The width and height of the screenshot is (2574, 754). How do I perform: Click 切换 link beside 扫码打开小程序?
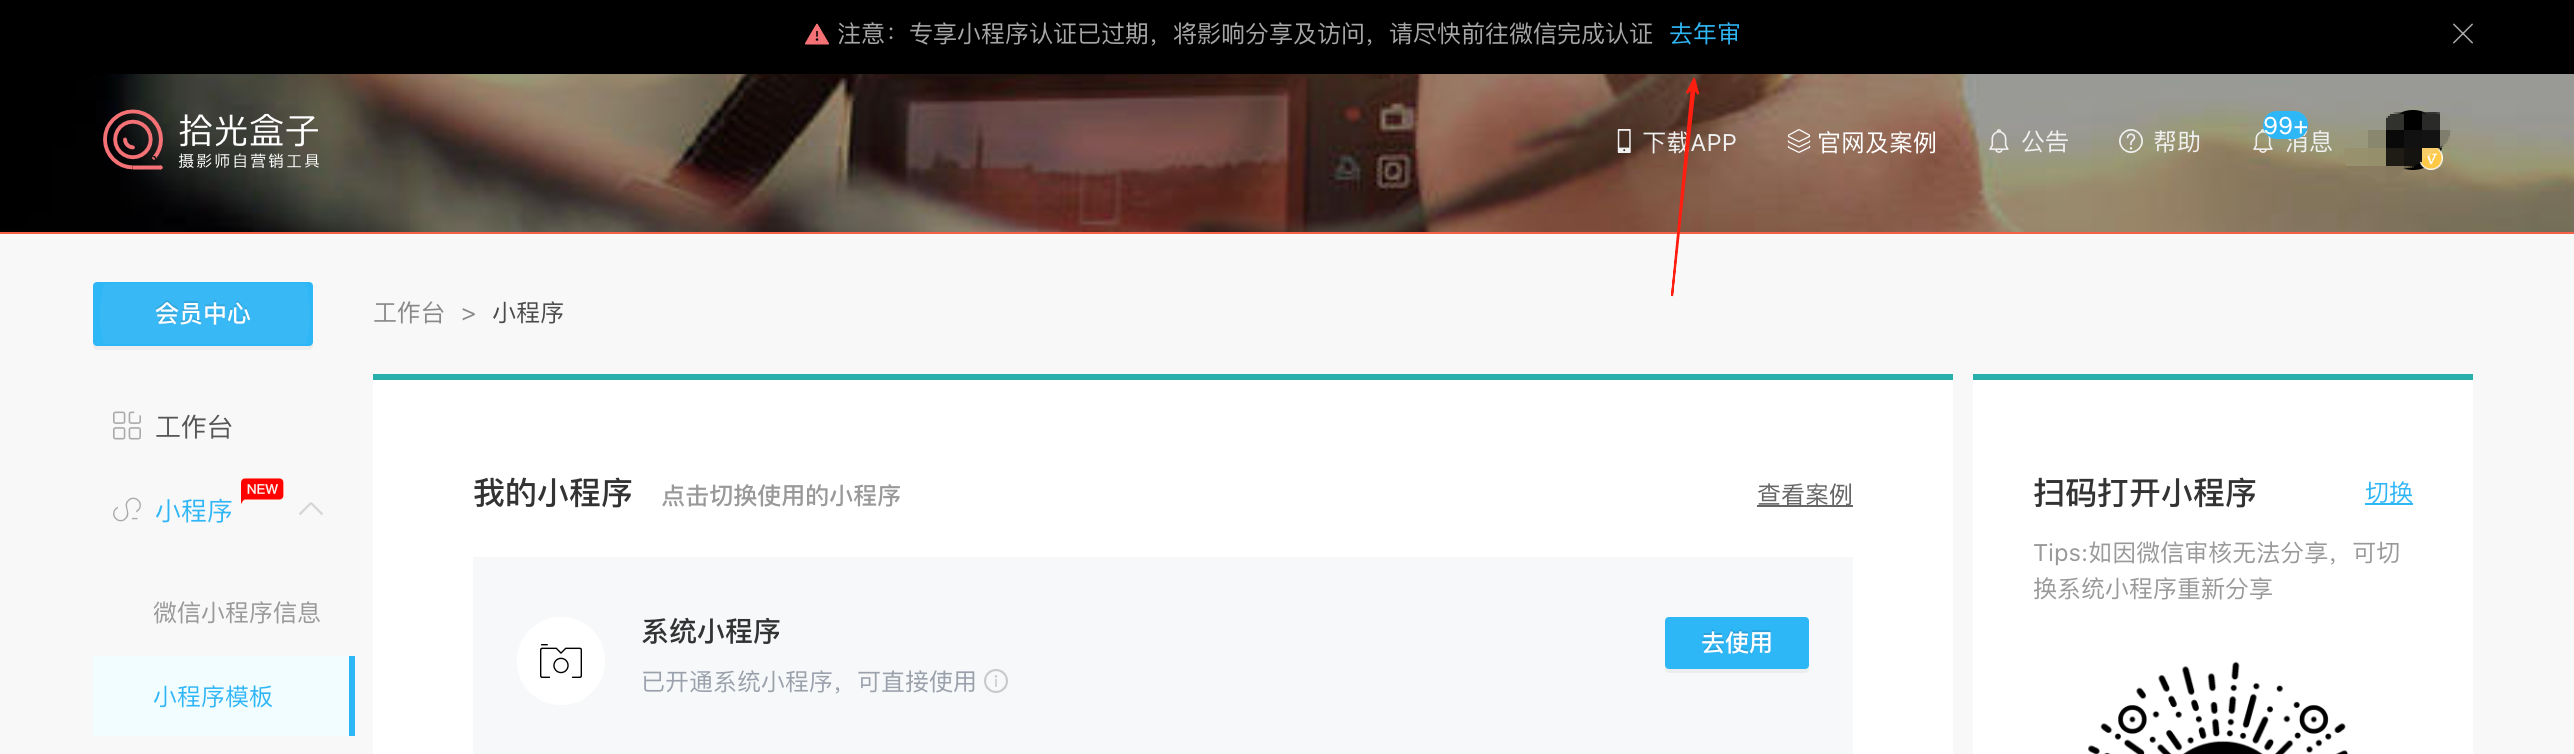(x=2388, y=493)
